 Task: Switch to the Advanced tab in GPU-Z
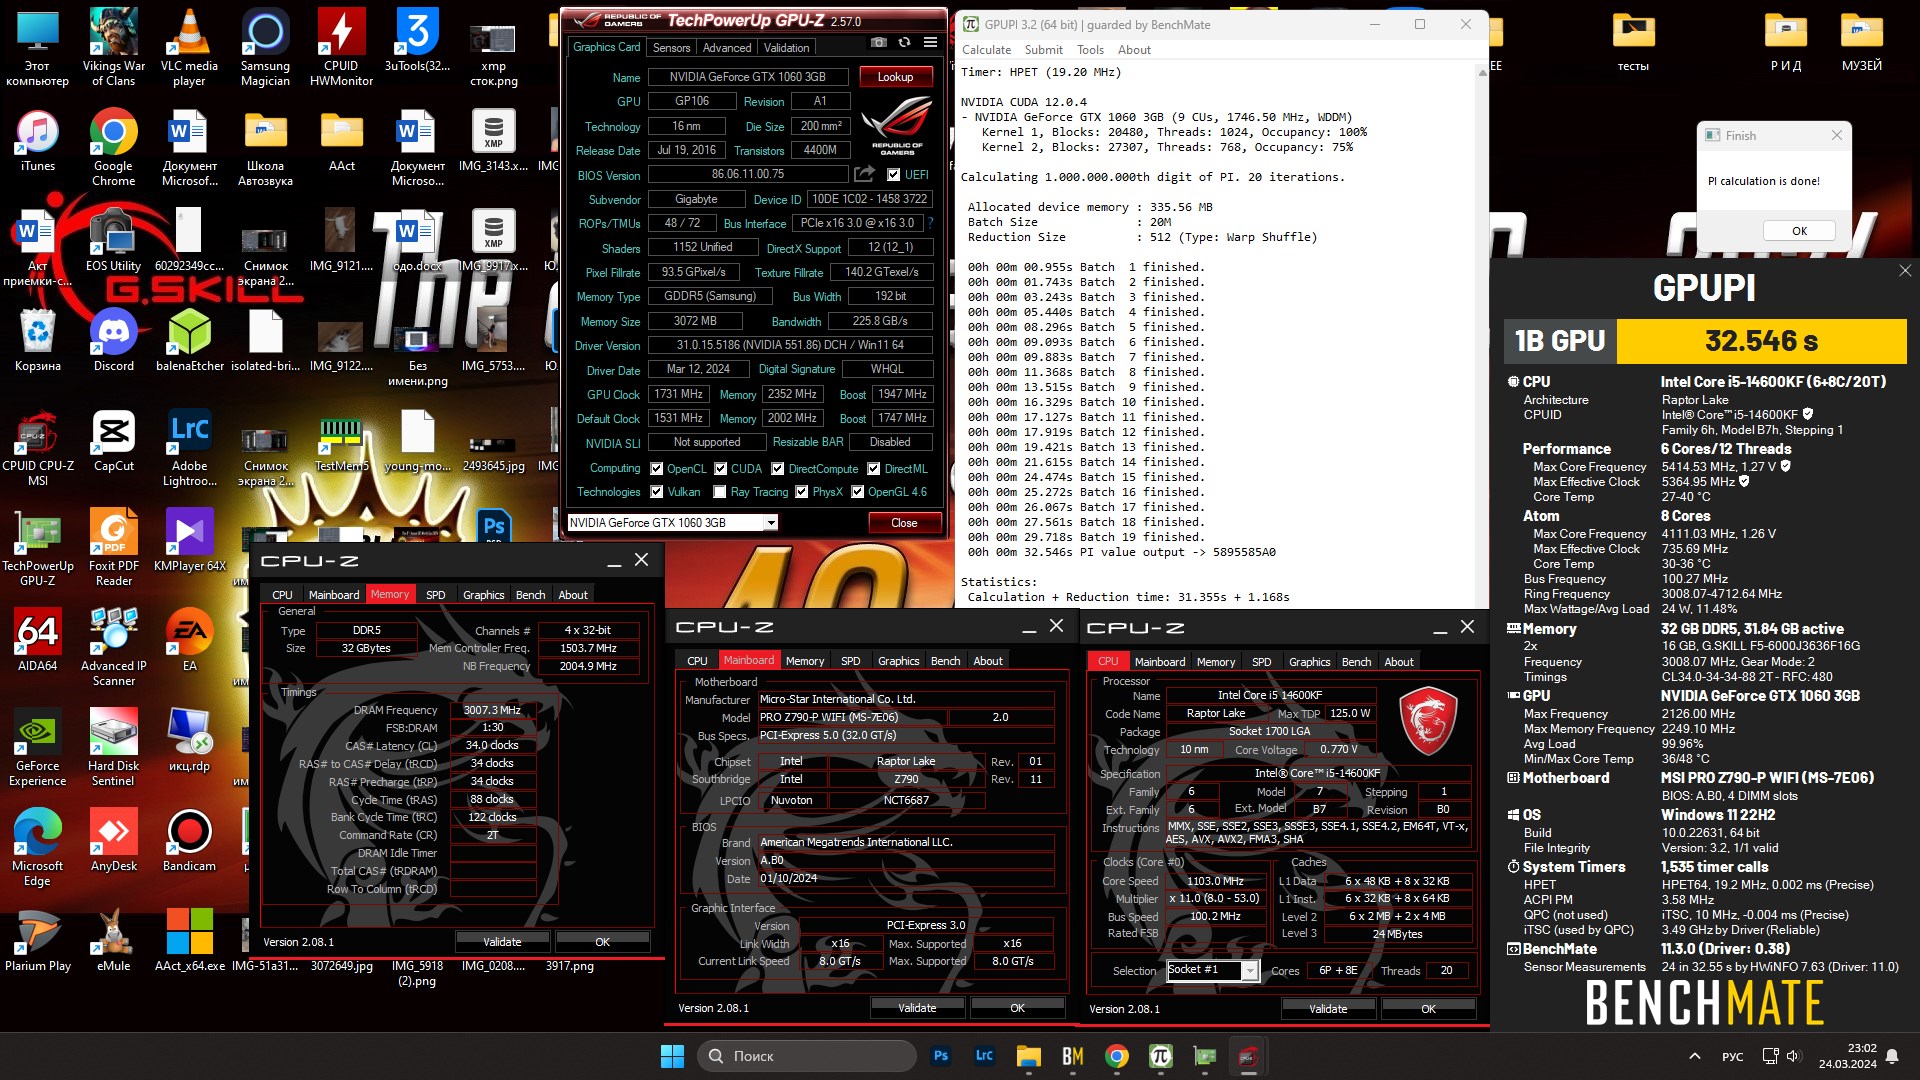727,47
